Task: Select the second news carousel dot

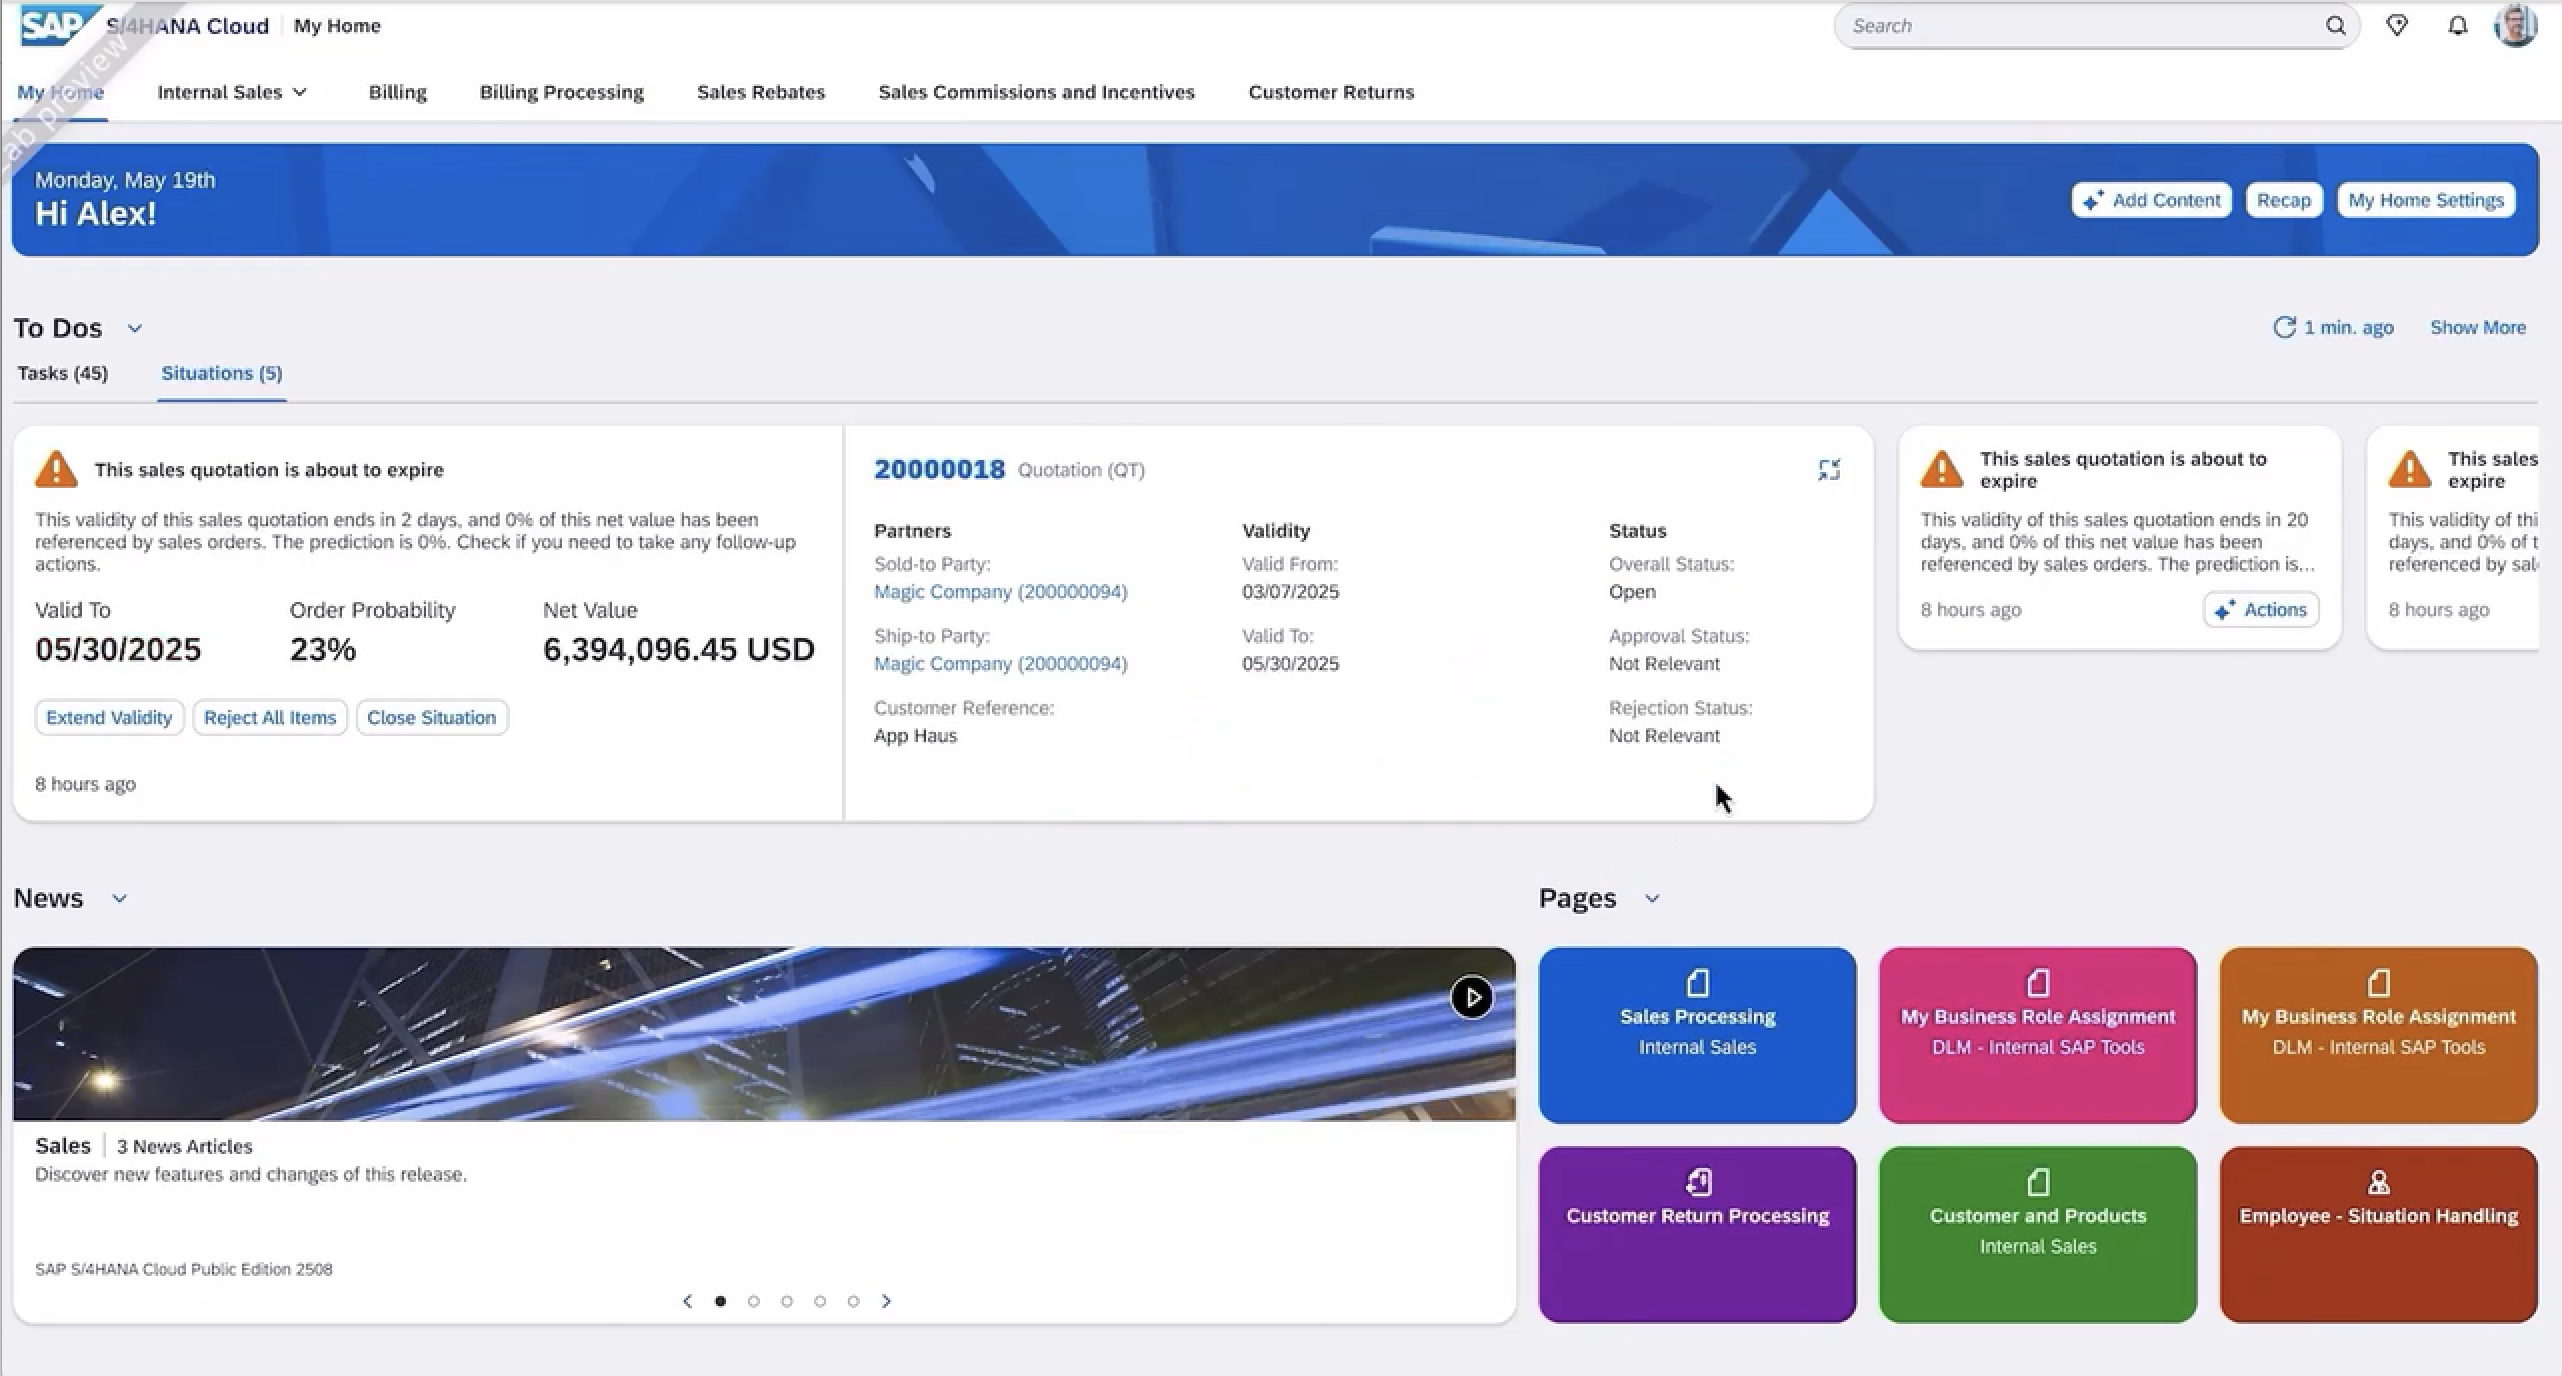Action: (754, 1301)
